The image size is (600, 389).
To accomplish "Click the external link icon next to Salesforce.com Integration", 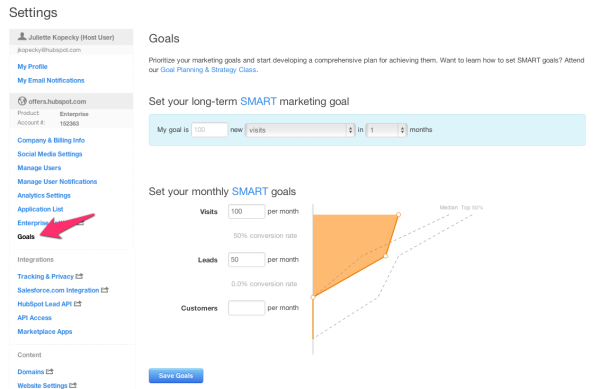I will [104, 290].
